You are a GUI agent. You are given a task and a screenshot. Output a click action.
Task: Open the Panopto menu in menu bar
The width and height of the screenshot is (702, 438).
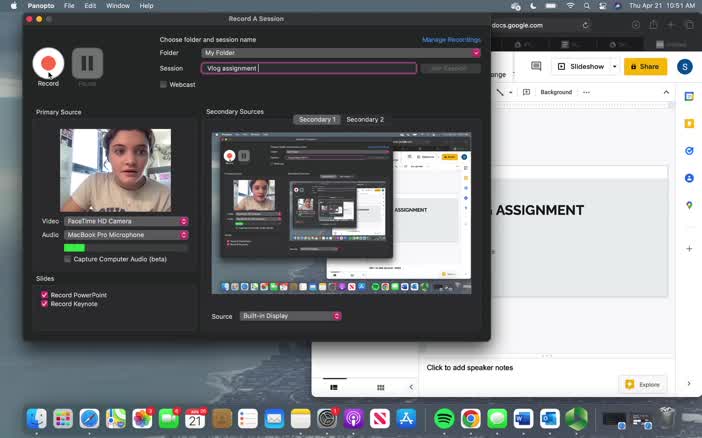[x=41, y=6]
